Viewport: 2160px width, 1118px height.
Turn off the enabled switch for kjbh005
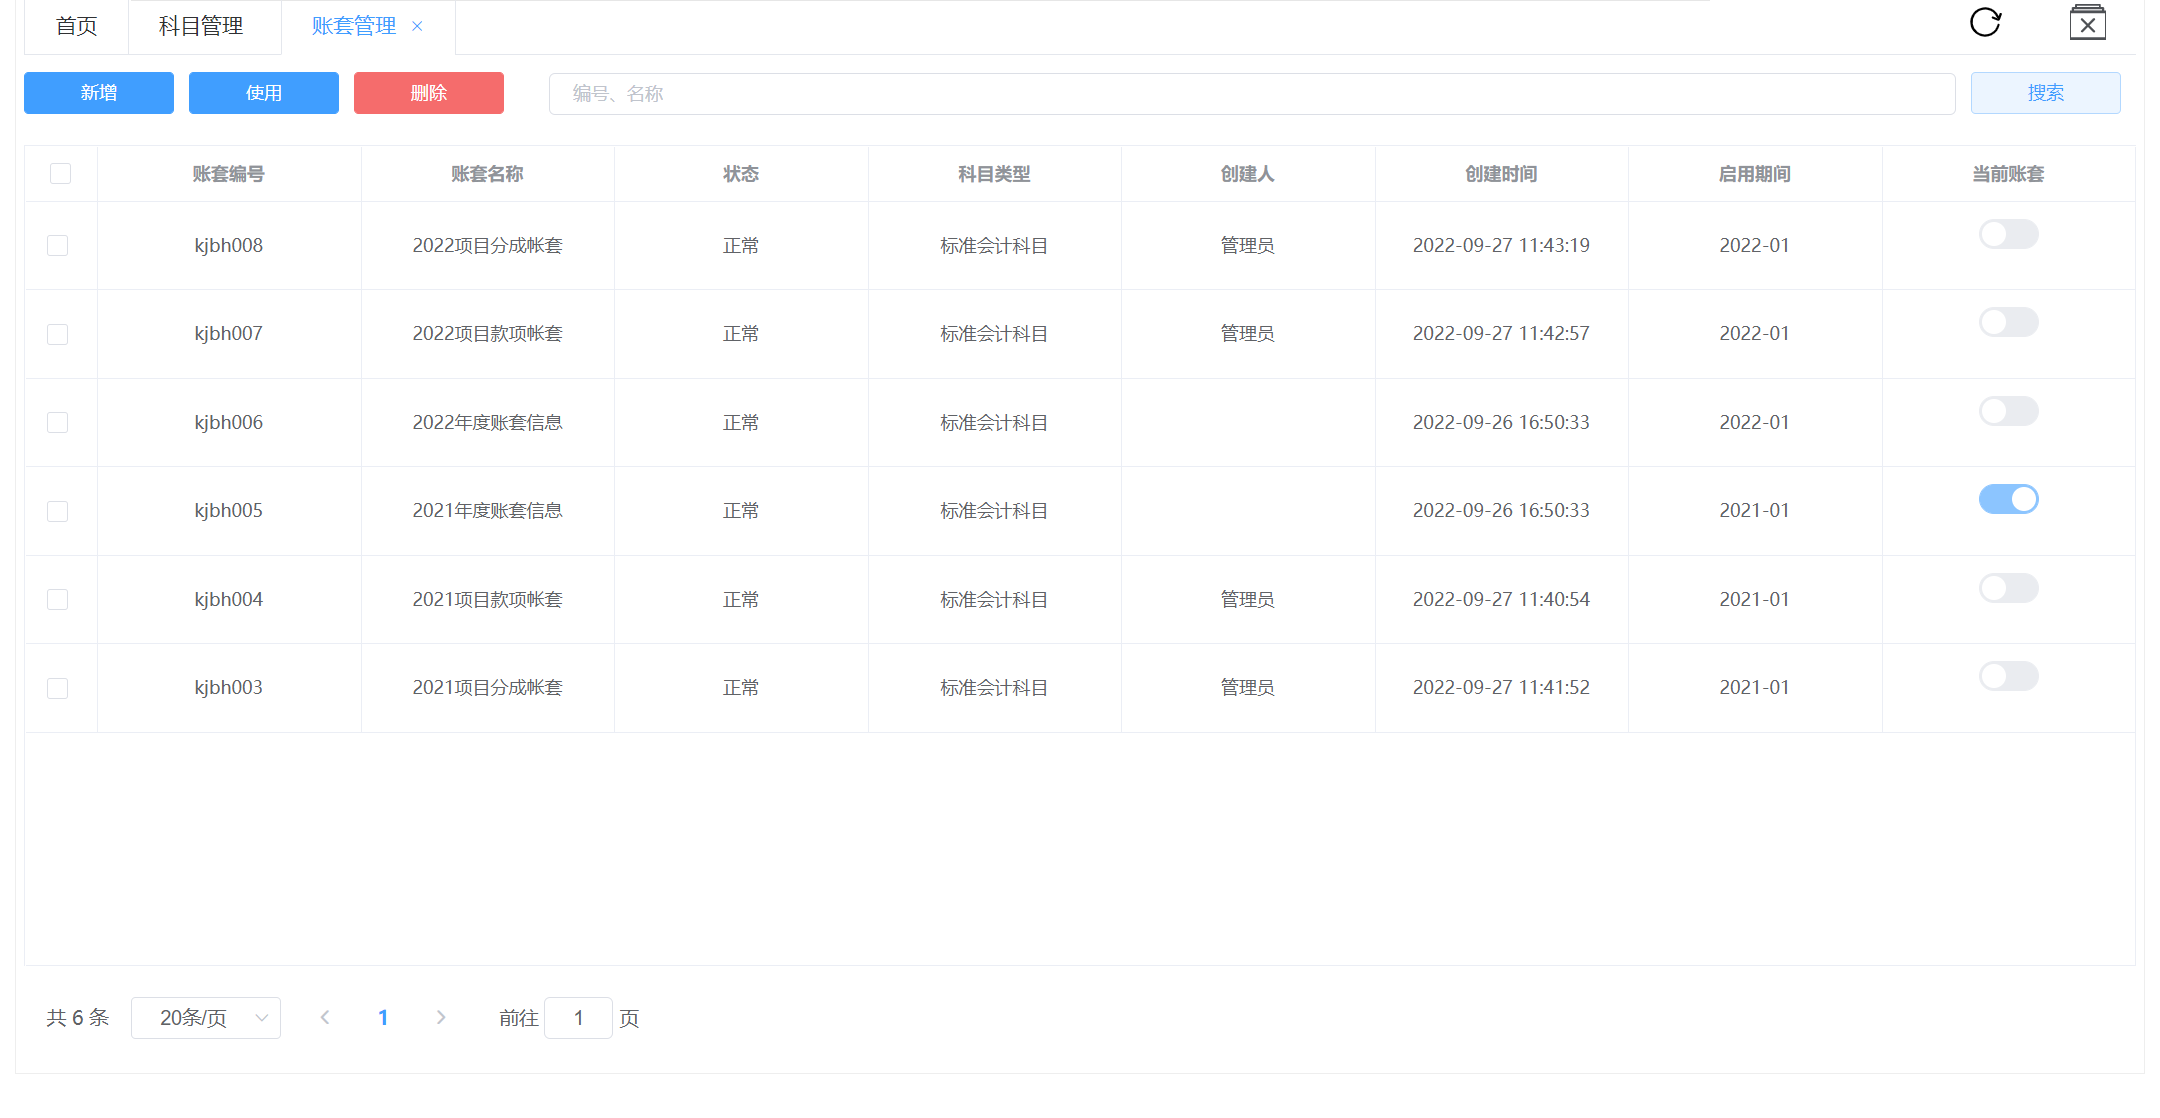point(2008,499)
